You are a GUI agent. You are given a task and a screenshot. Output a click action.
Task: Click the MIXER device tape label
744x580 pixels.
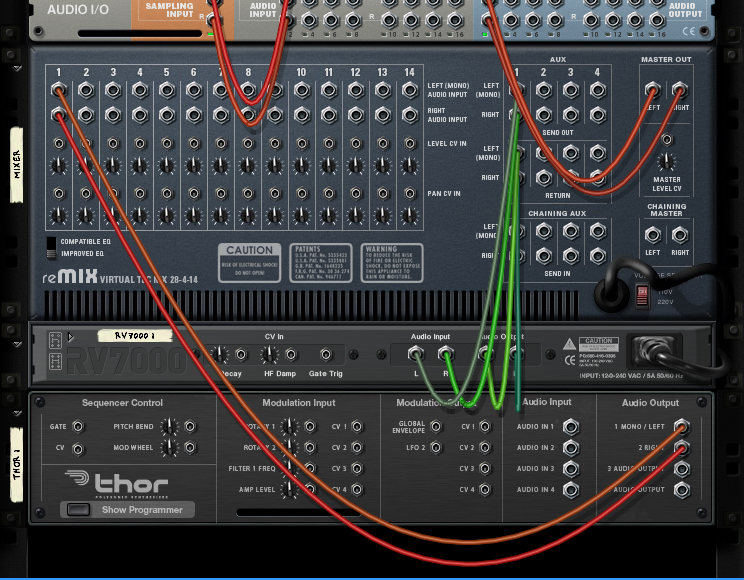pos(17,164)
